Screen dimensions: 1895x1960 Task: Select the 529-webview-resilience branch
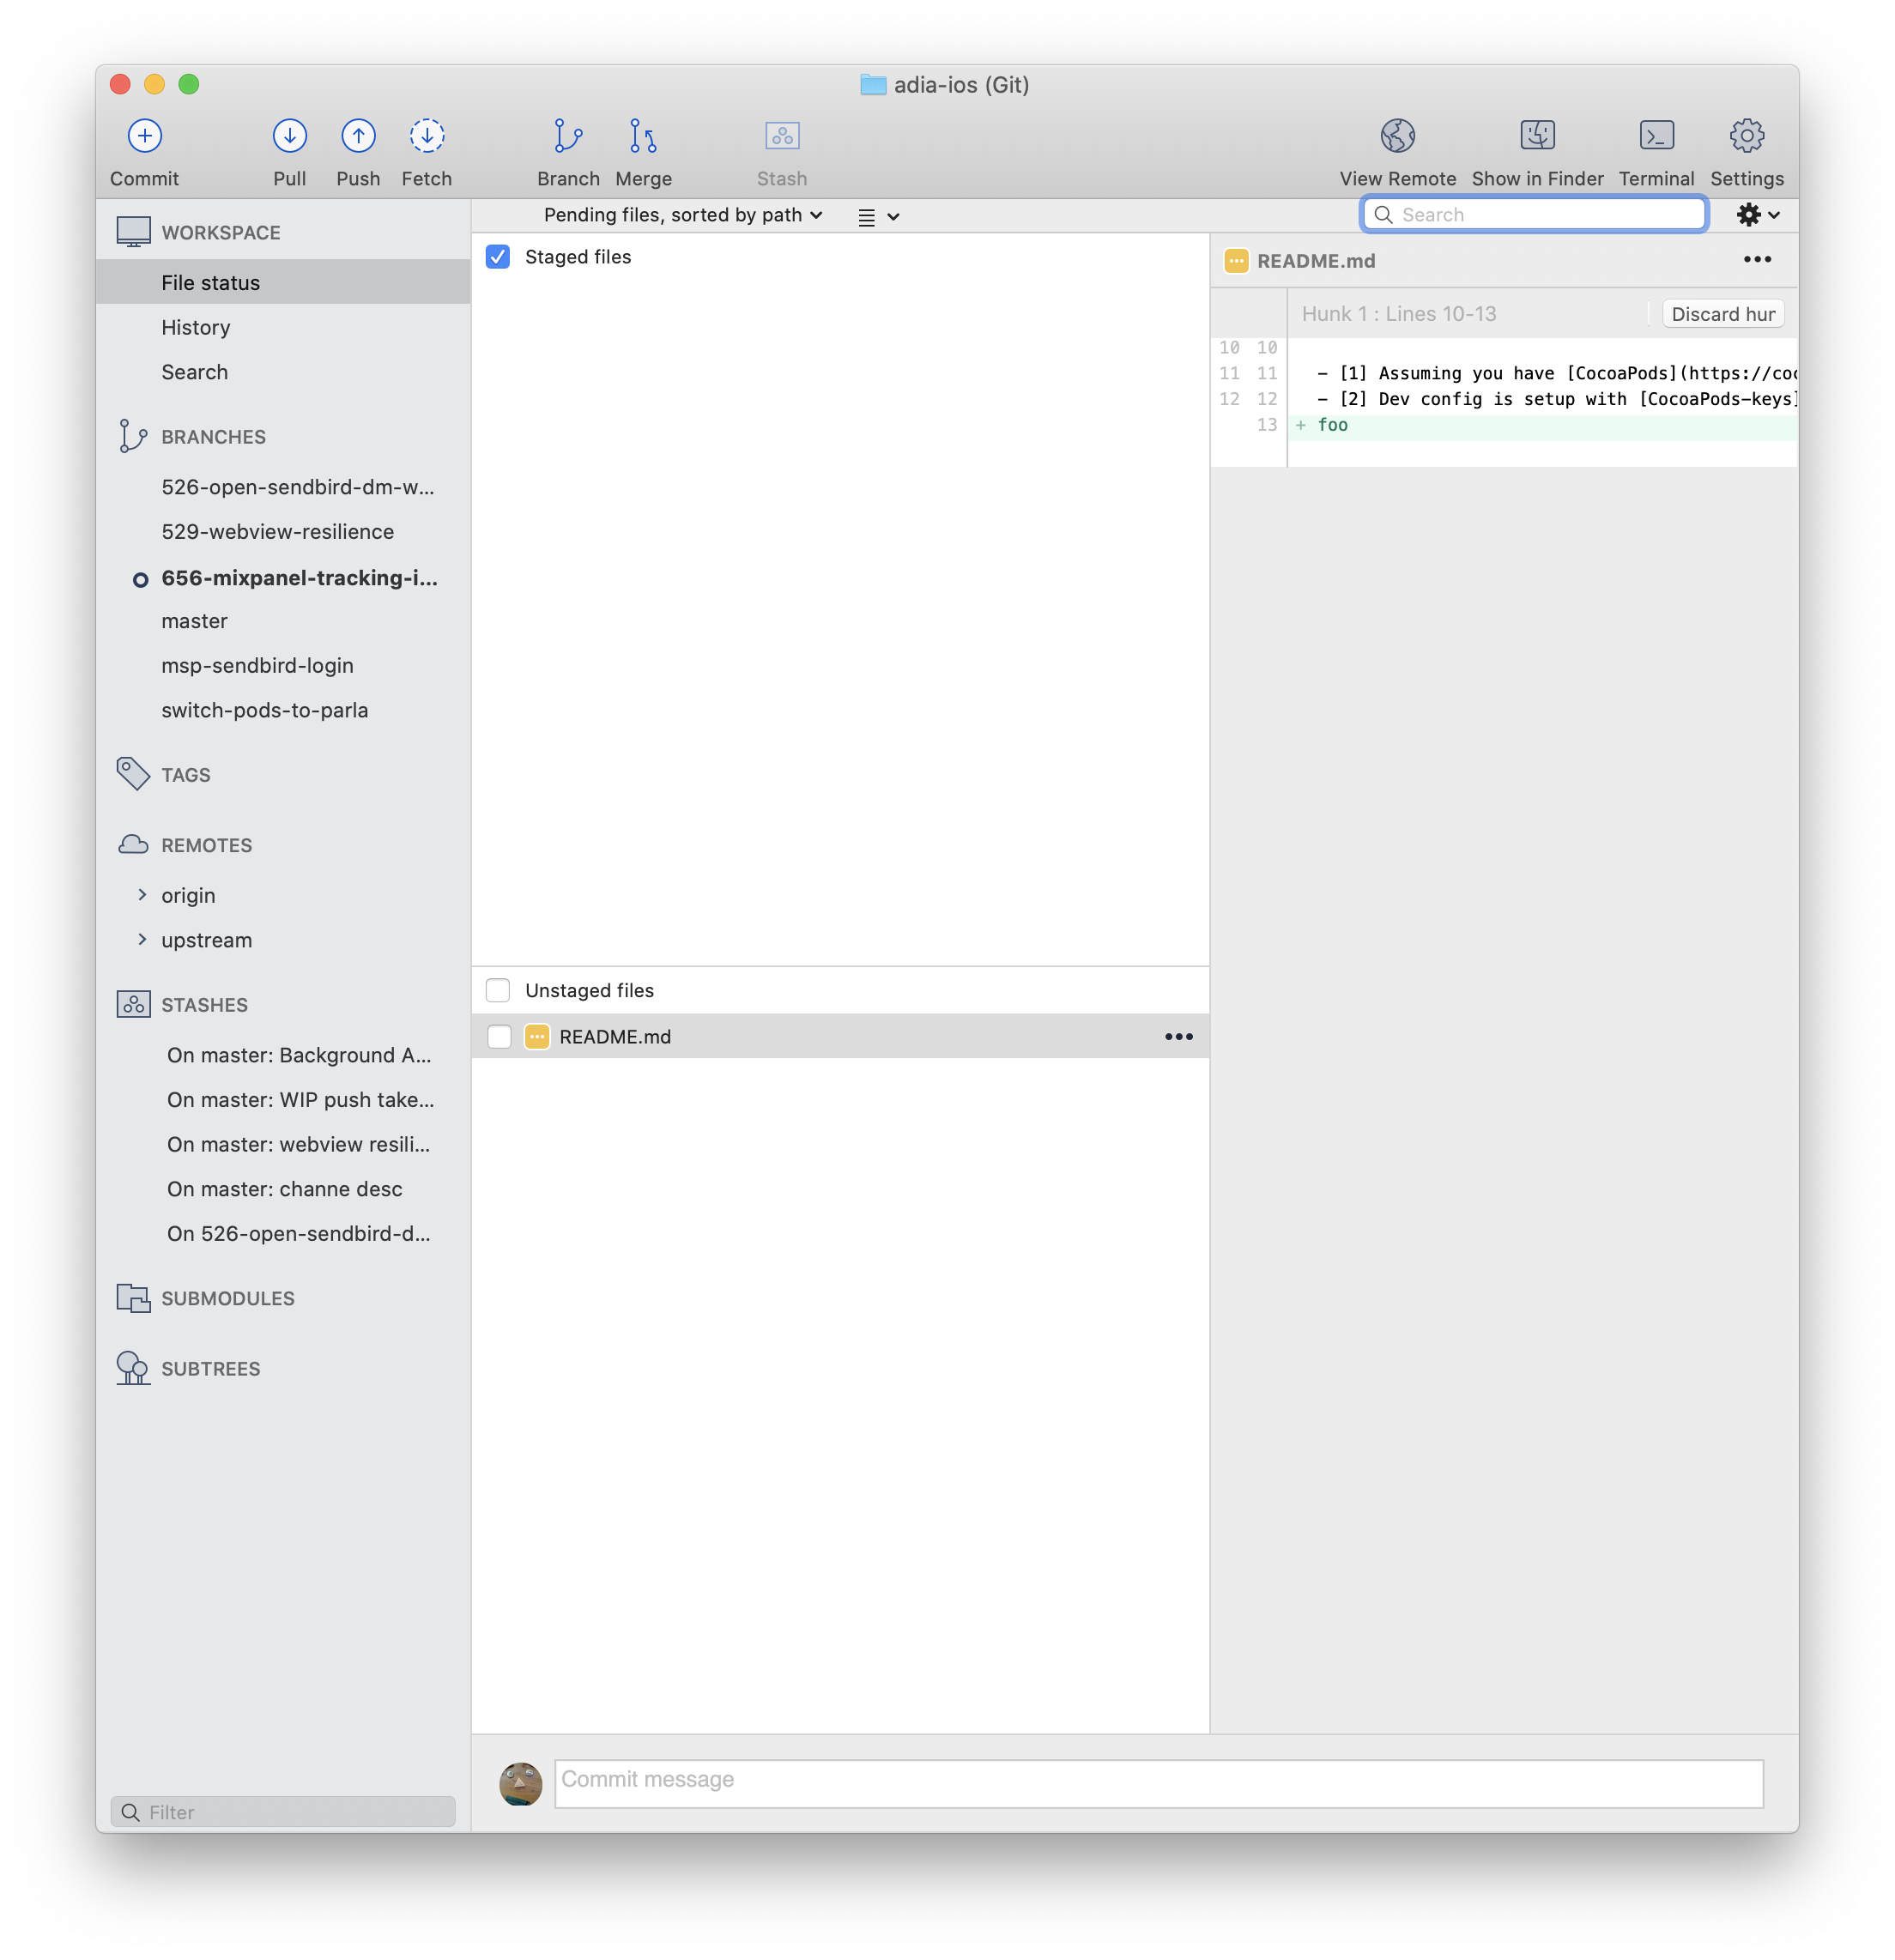pos(283,531)
